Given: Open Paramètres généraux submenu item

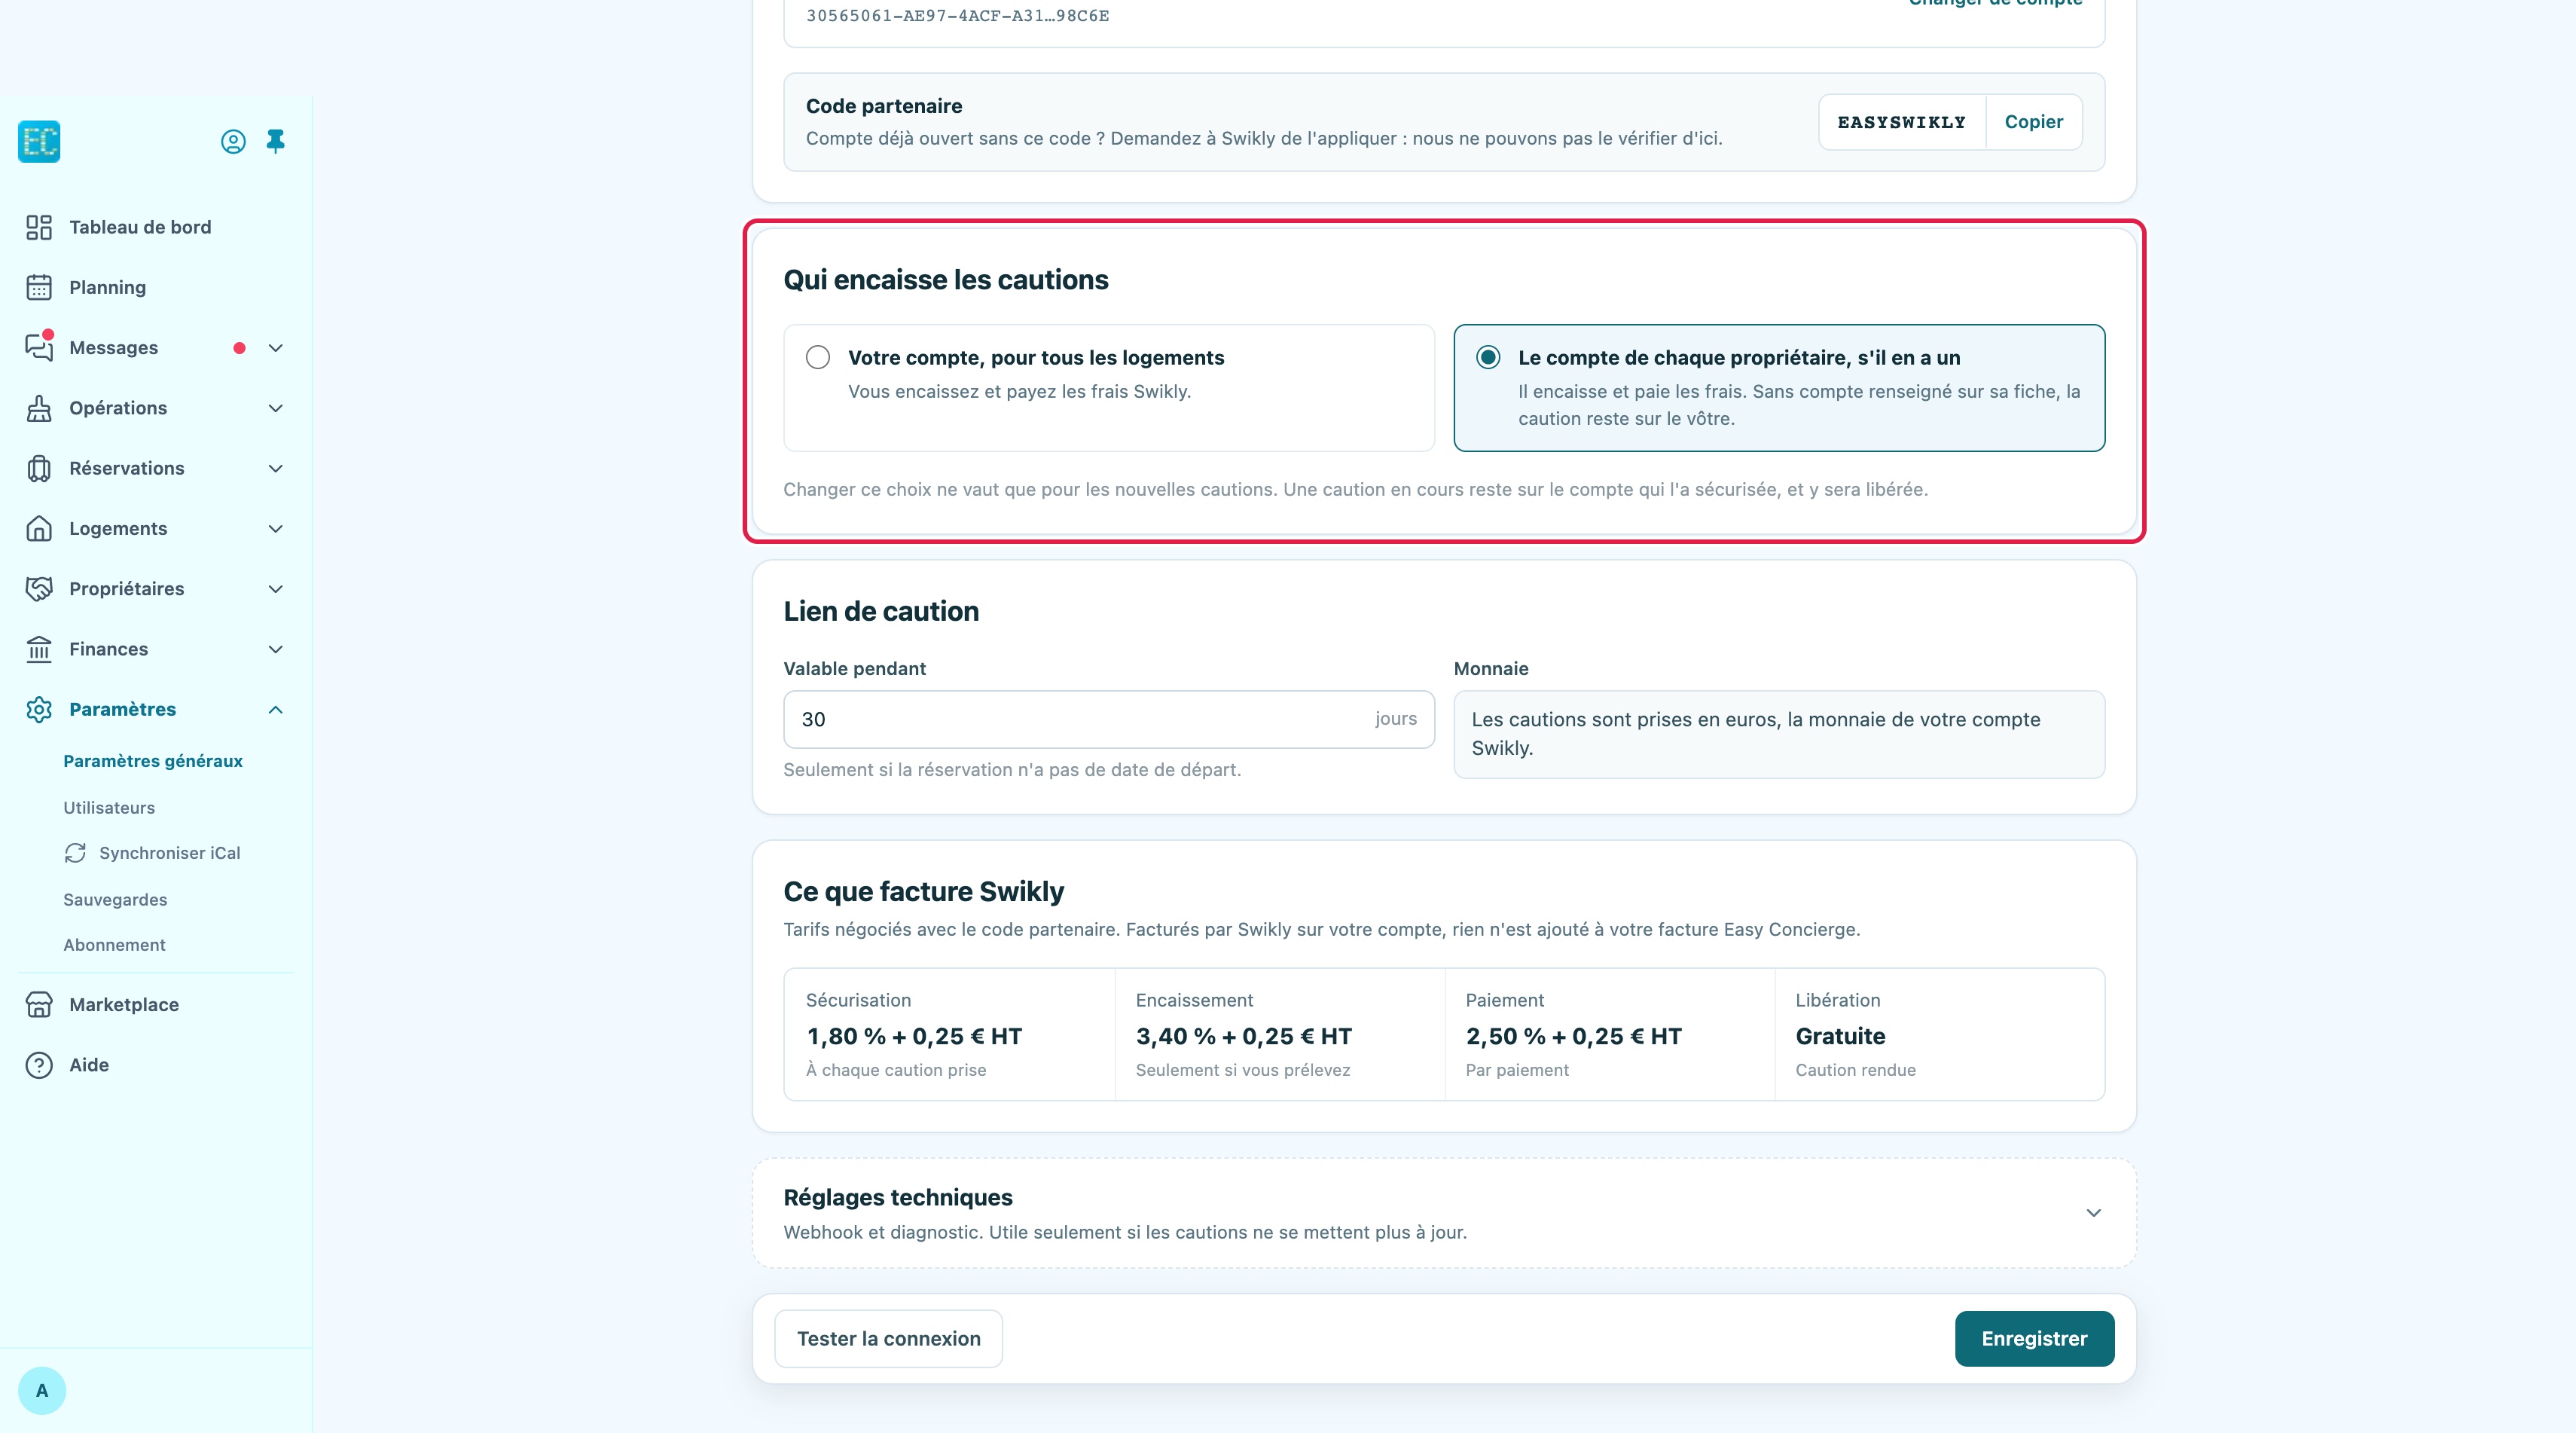Looking at the screenshot, I should pyautogui.click(x=153, y=761).
